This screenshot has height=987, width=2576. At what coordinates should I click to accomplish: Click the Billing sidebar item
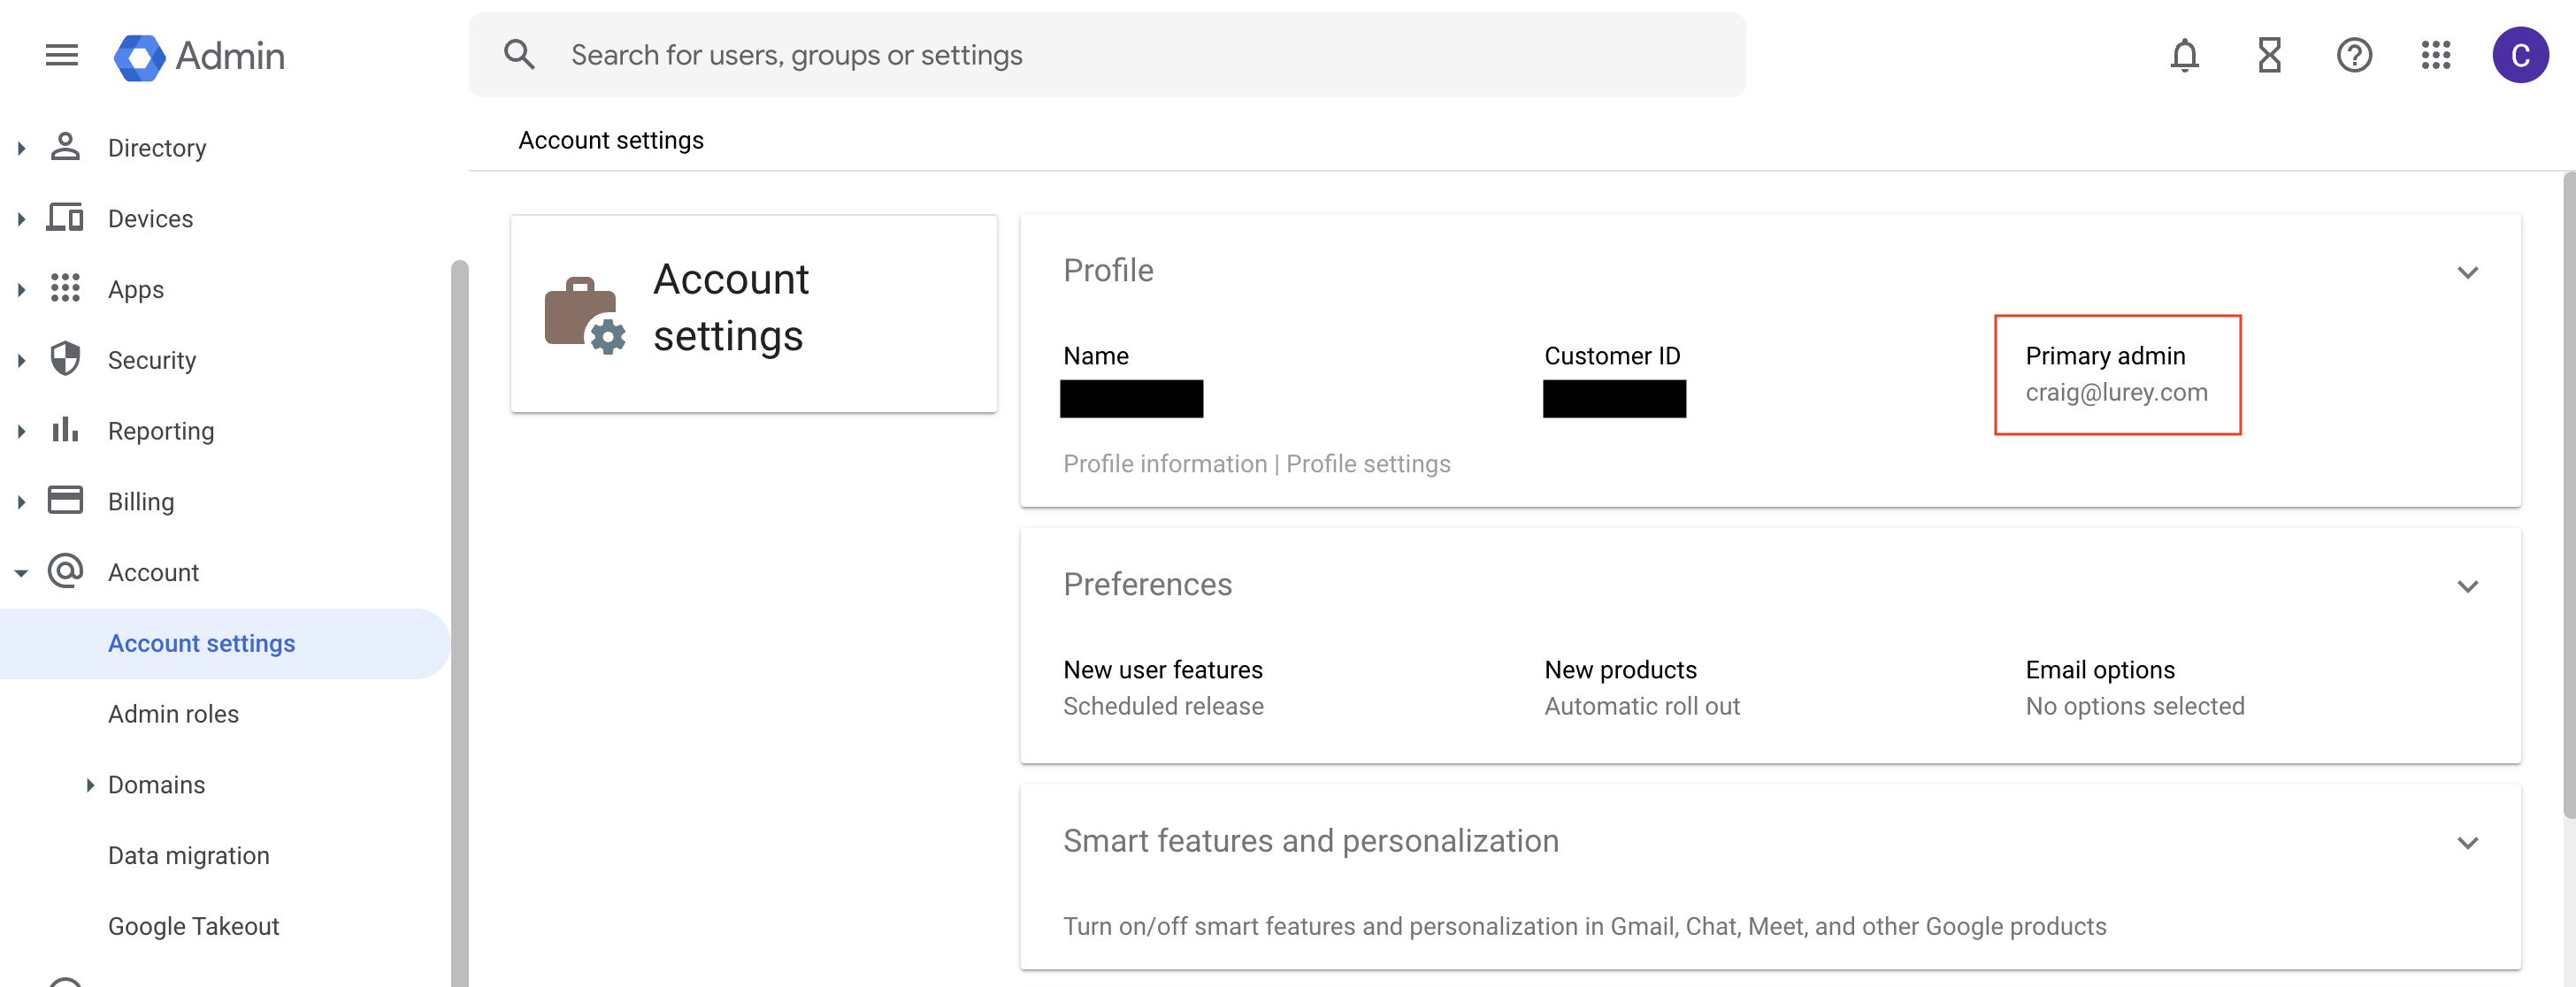(141, 501)
